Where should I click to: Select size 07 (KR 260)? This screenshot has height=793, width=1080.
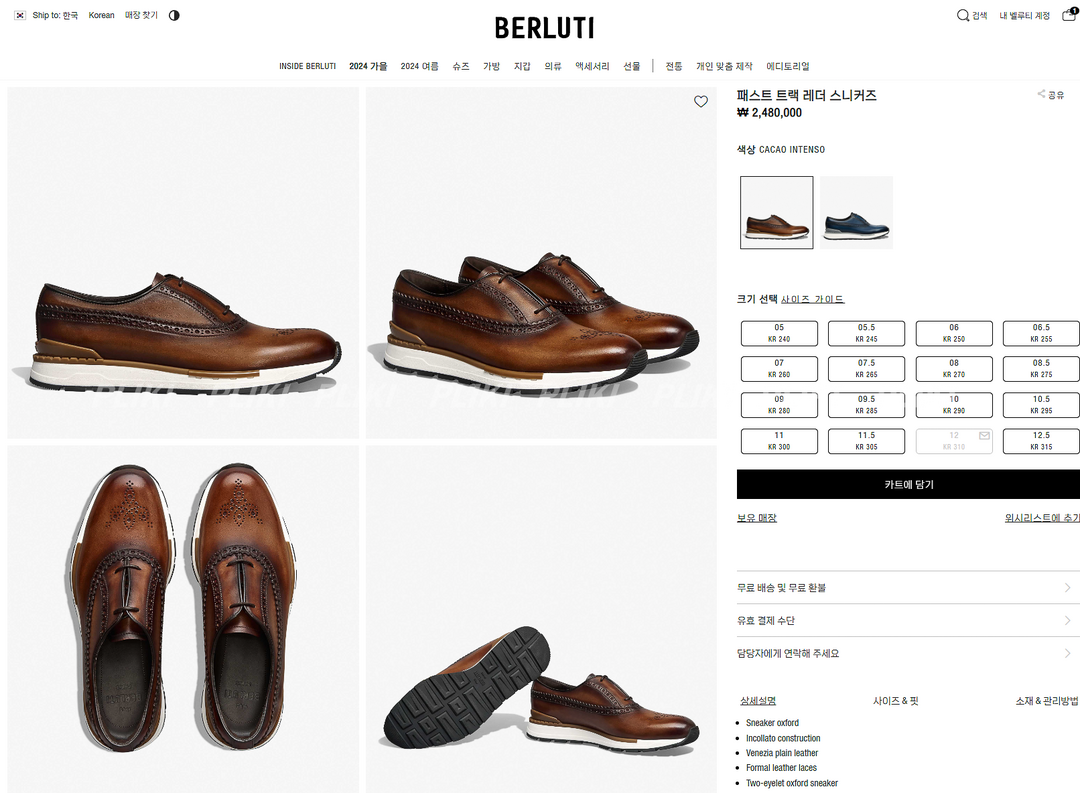point(779,369)
